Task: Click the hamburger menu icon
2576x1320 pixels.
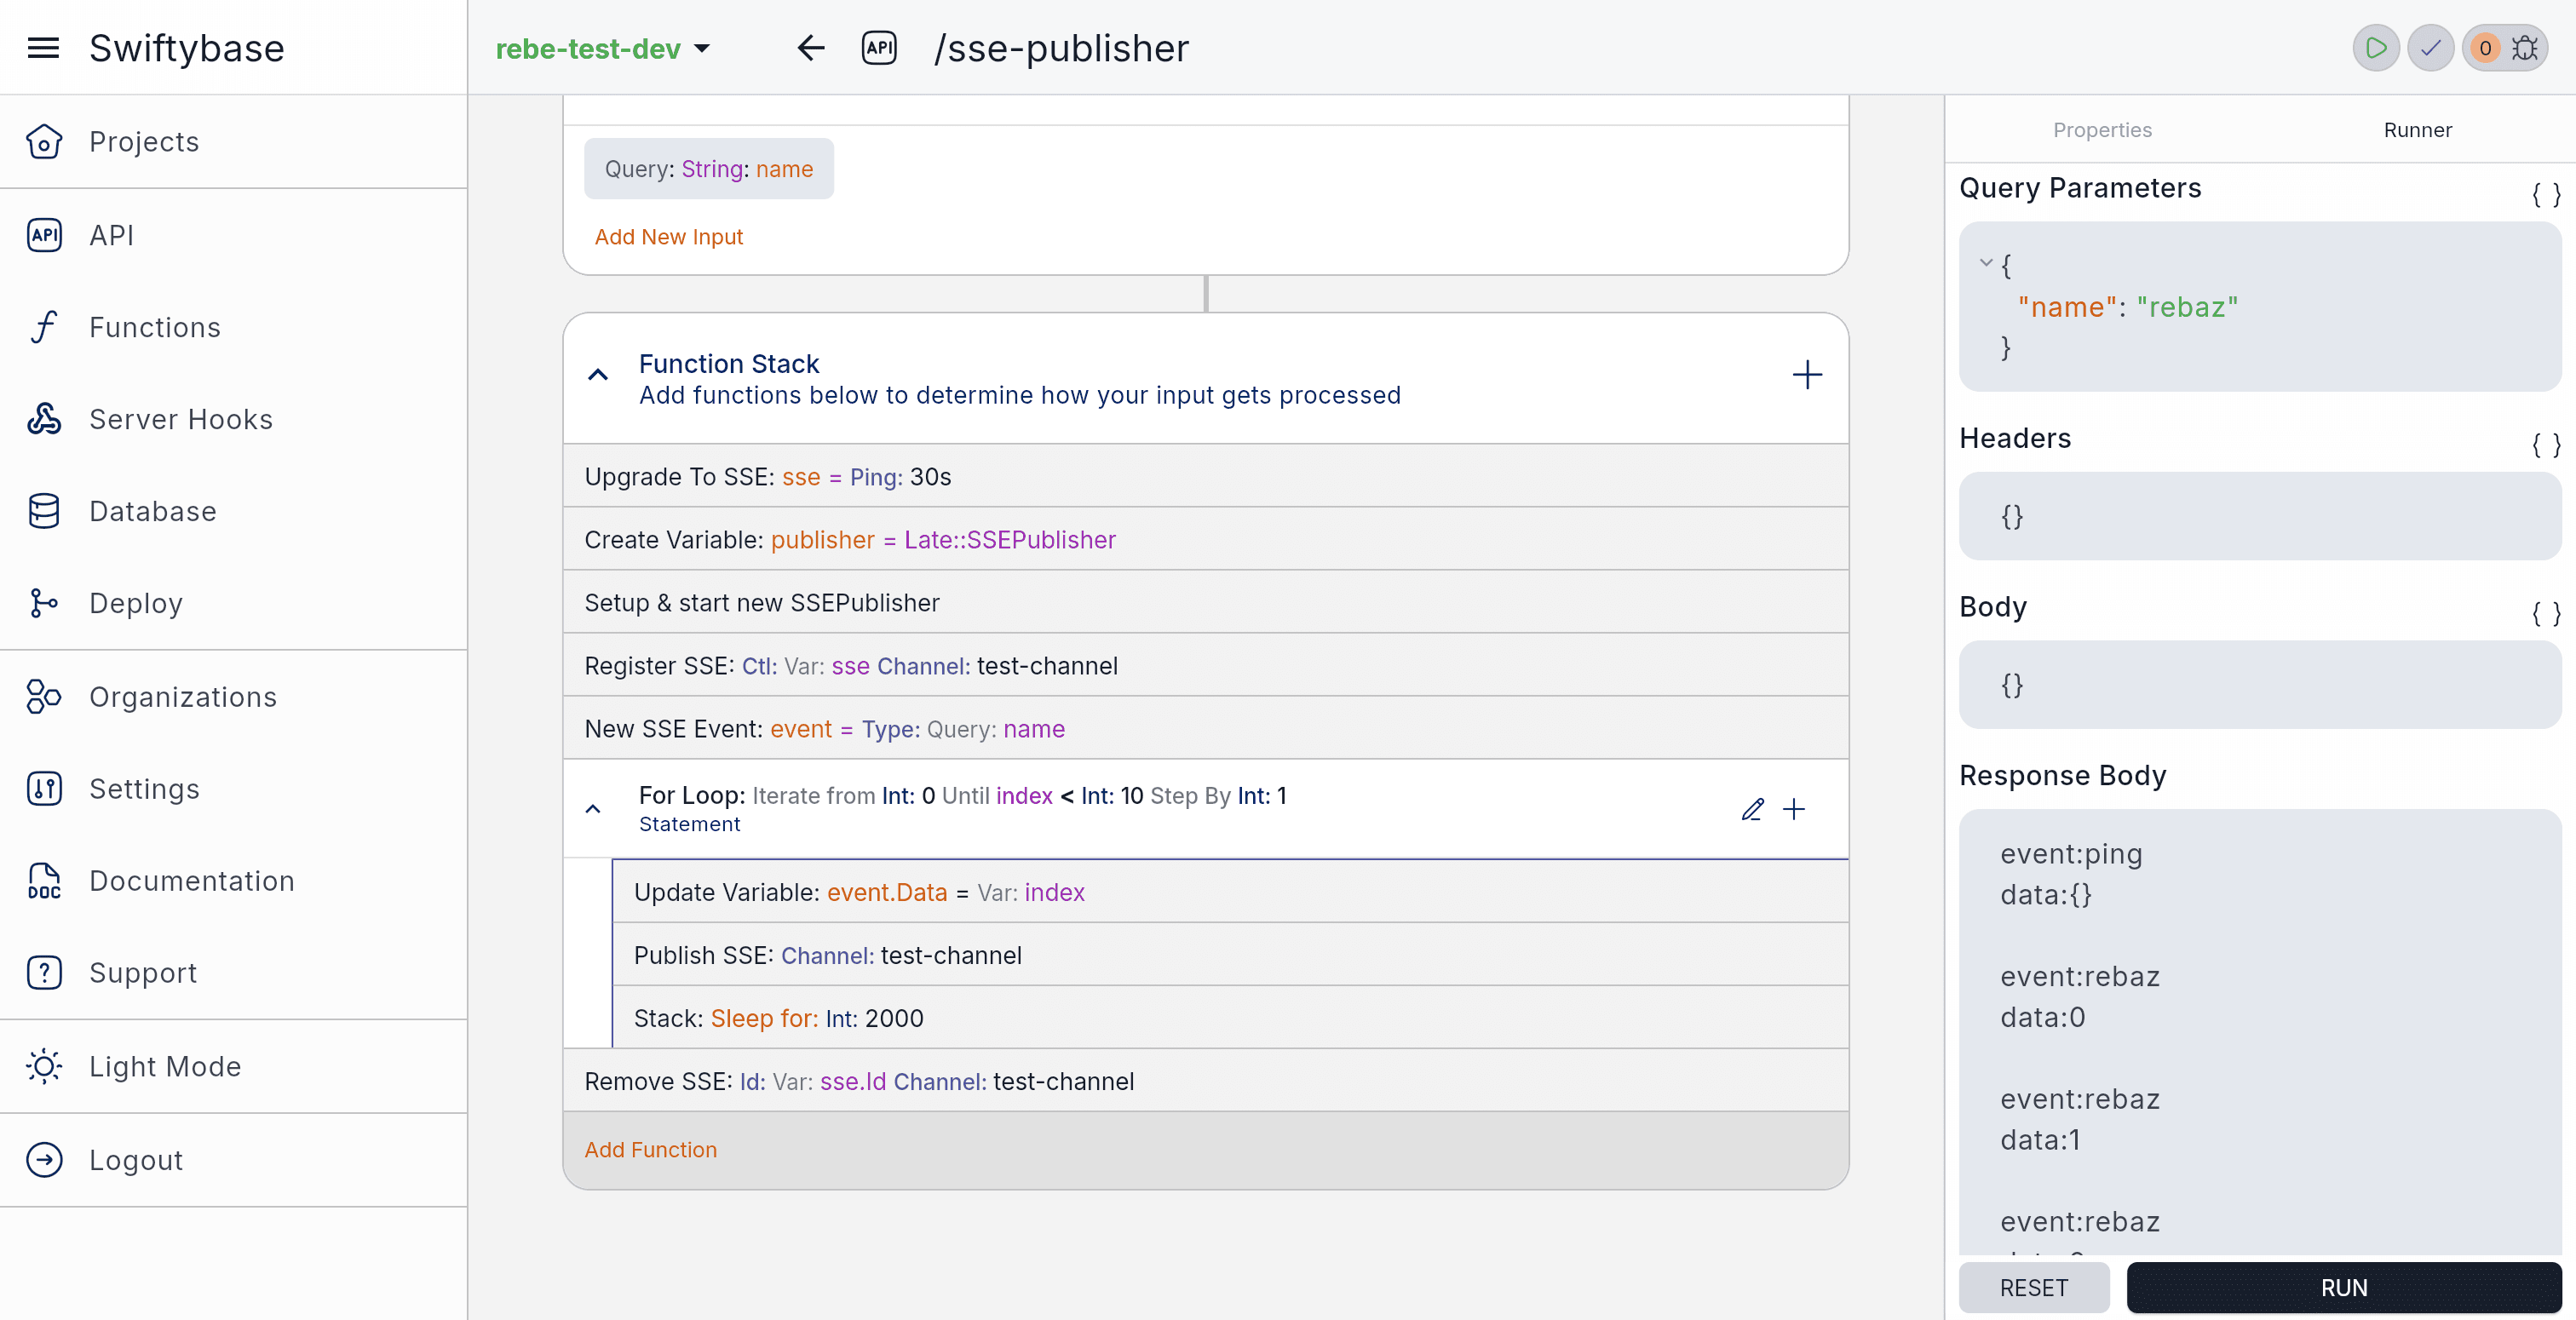Action: pos(43,48)
